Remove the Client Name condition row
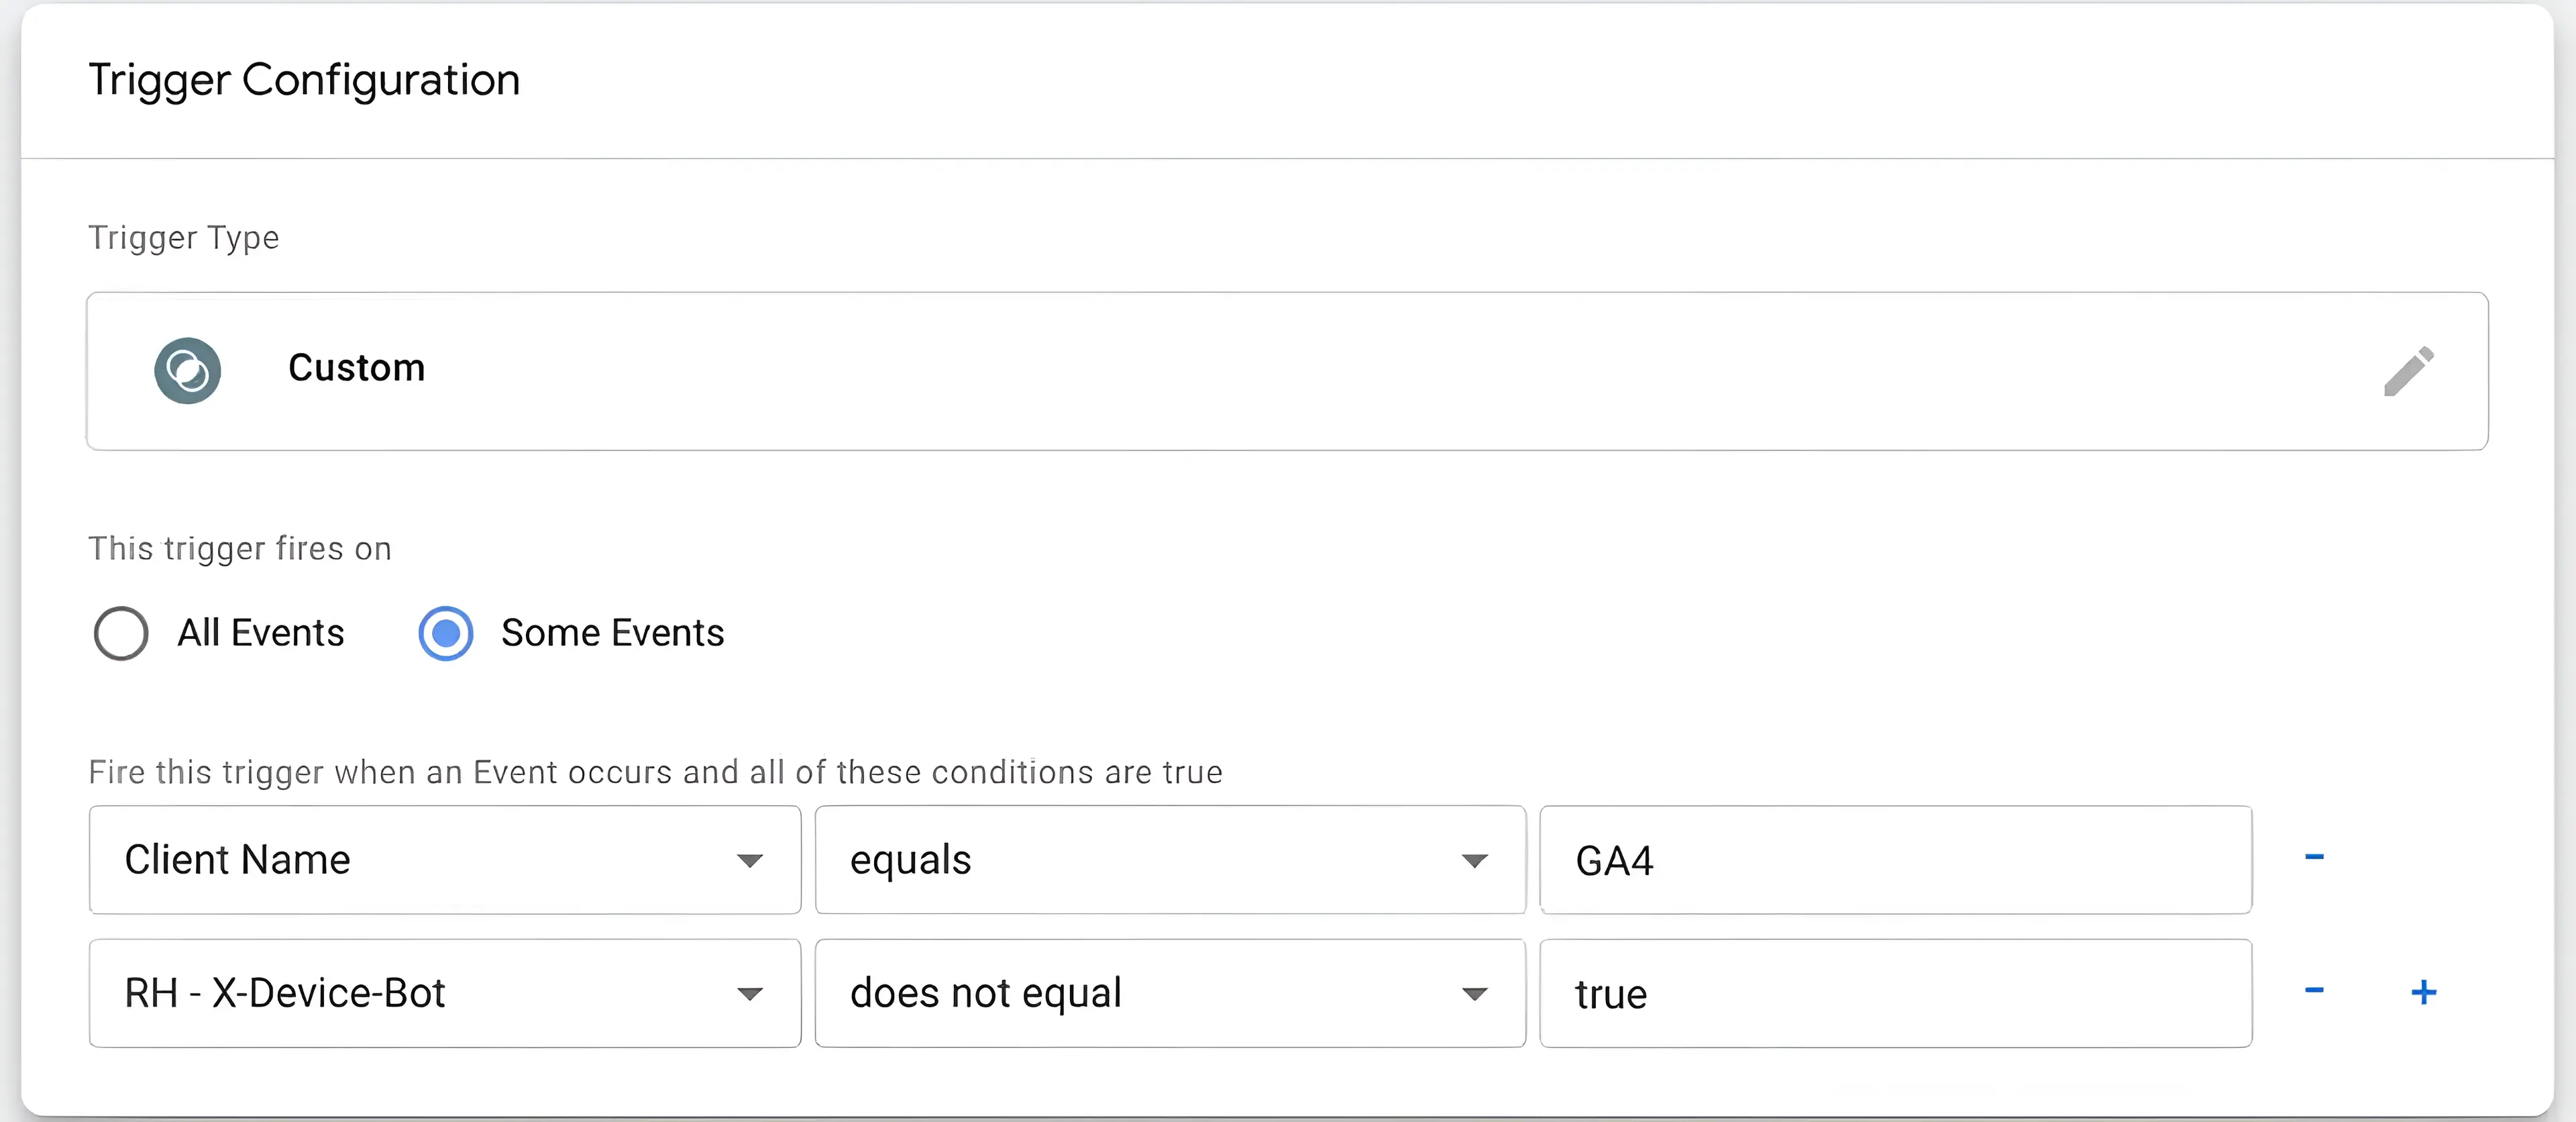Image resolution: width=2576 pixels, height=1122 pixels. (2314, 857)
